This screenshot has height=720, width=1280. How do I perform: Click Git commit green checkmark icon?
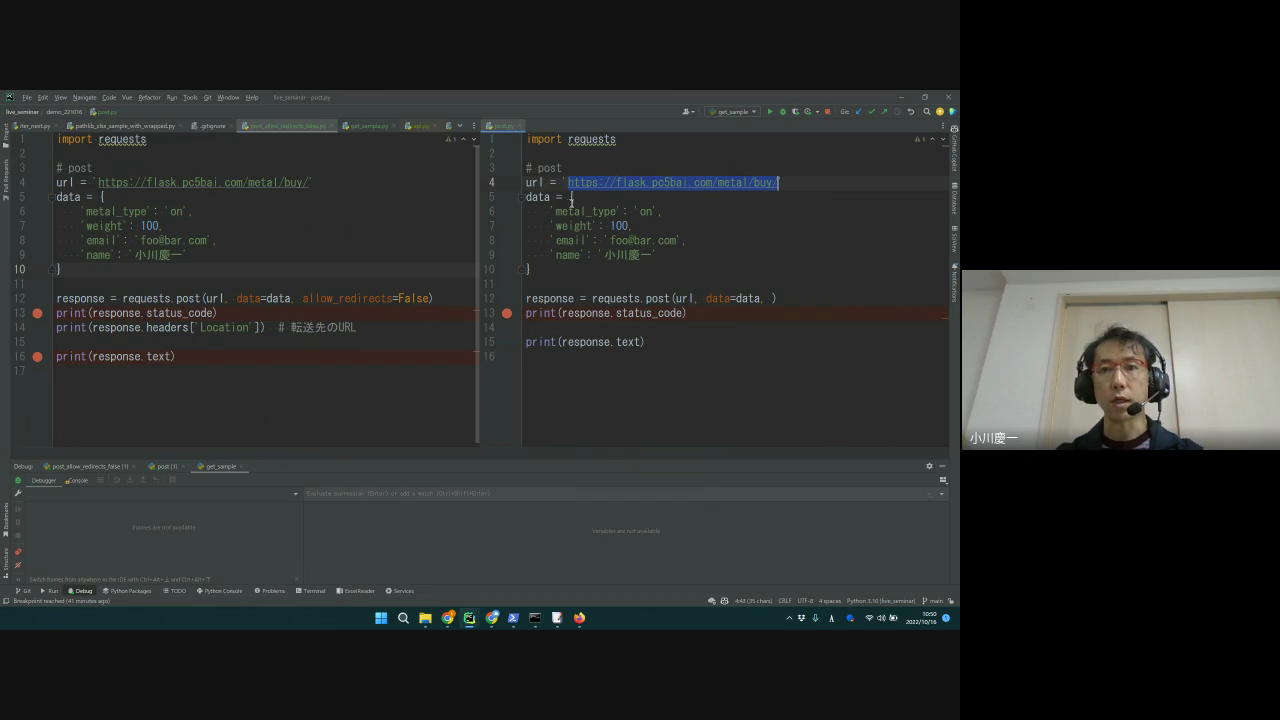pos(871,112)
